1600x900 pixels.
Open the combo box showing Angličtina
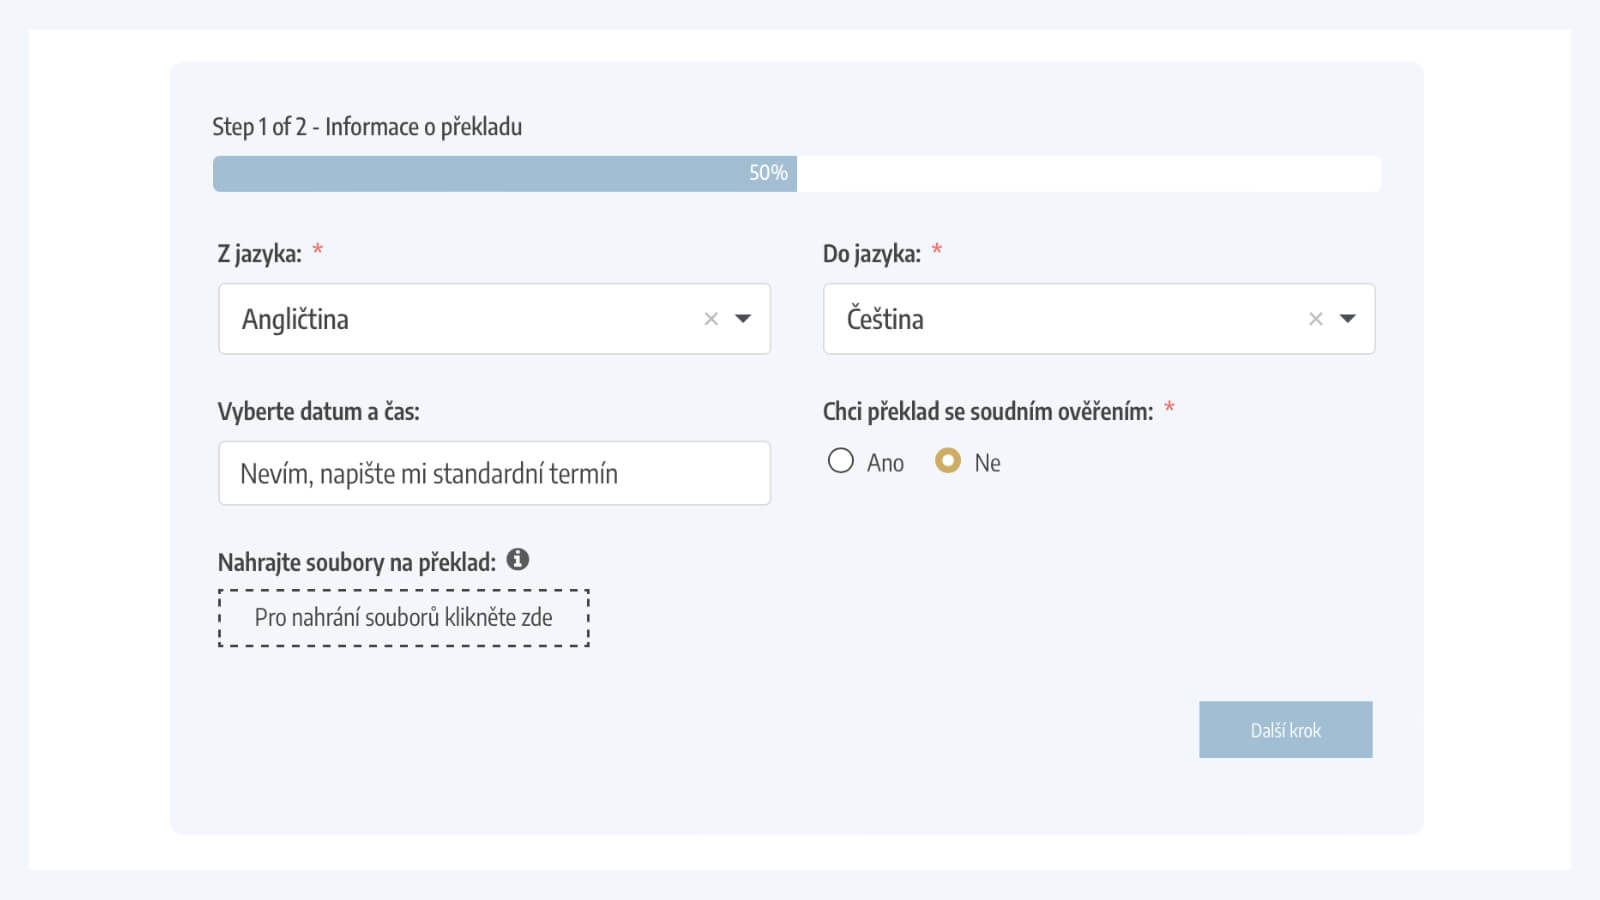494,319
